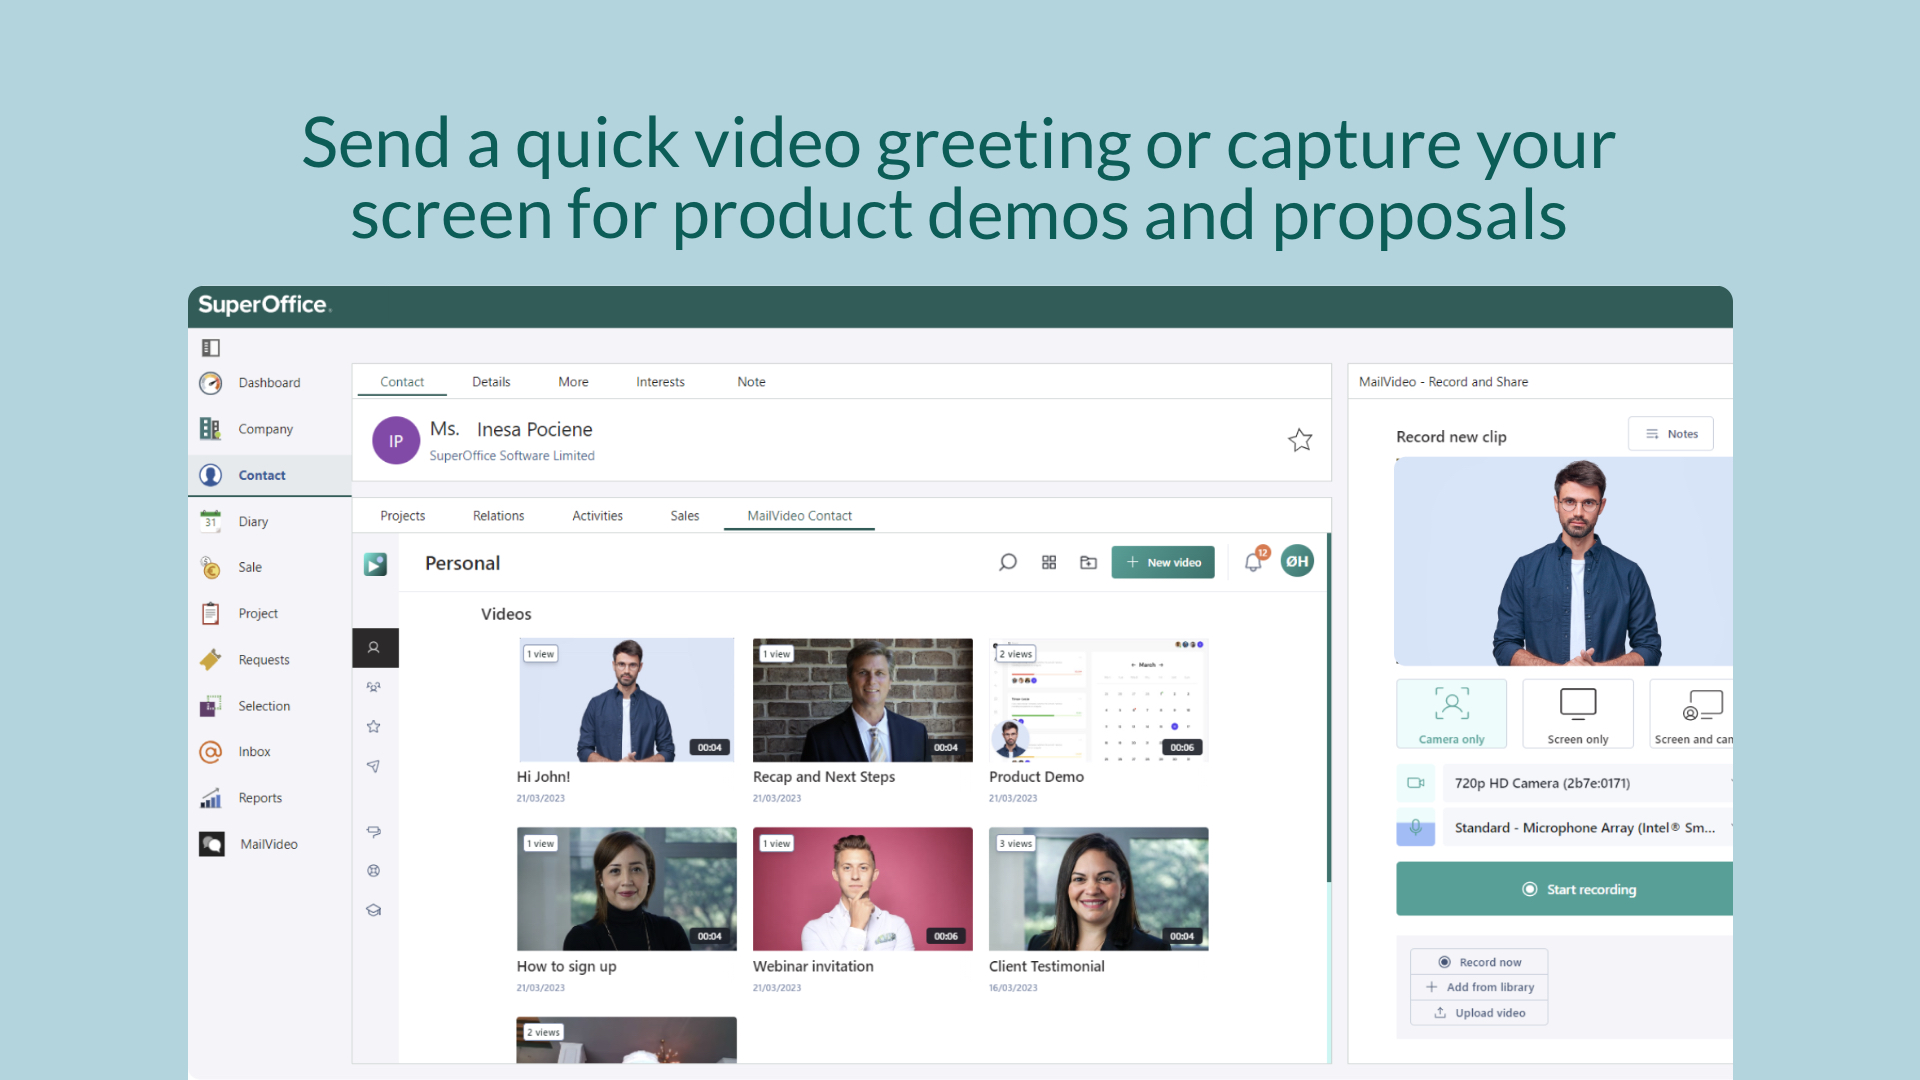Image resolution: width=1920 pixels, height=1080 pixels.
Task: Switch to the Activities tab
Action: click(x=597, y=516)
